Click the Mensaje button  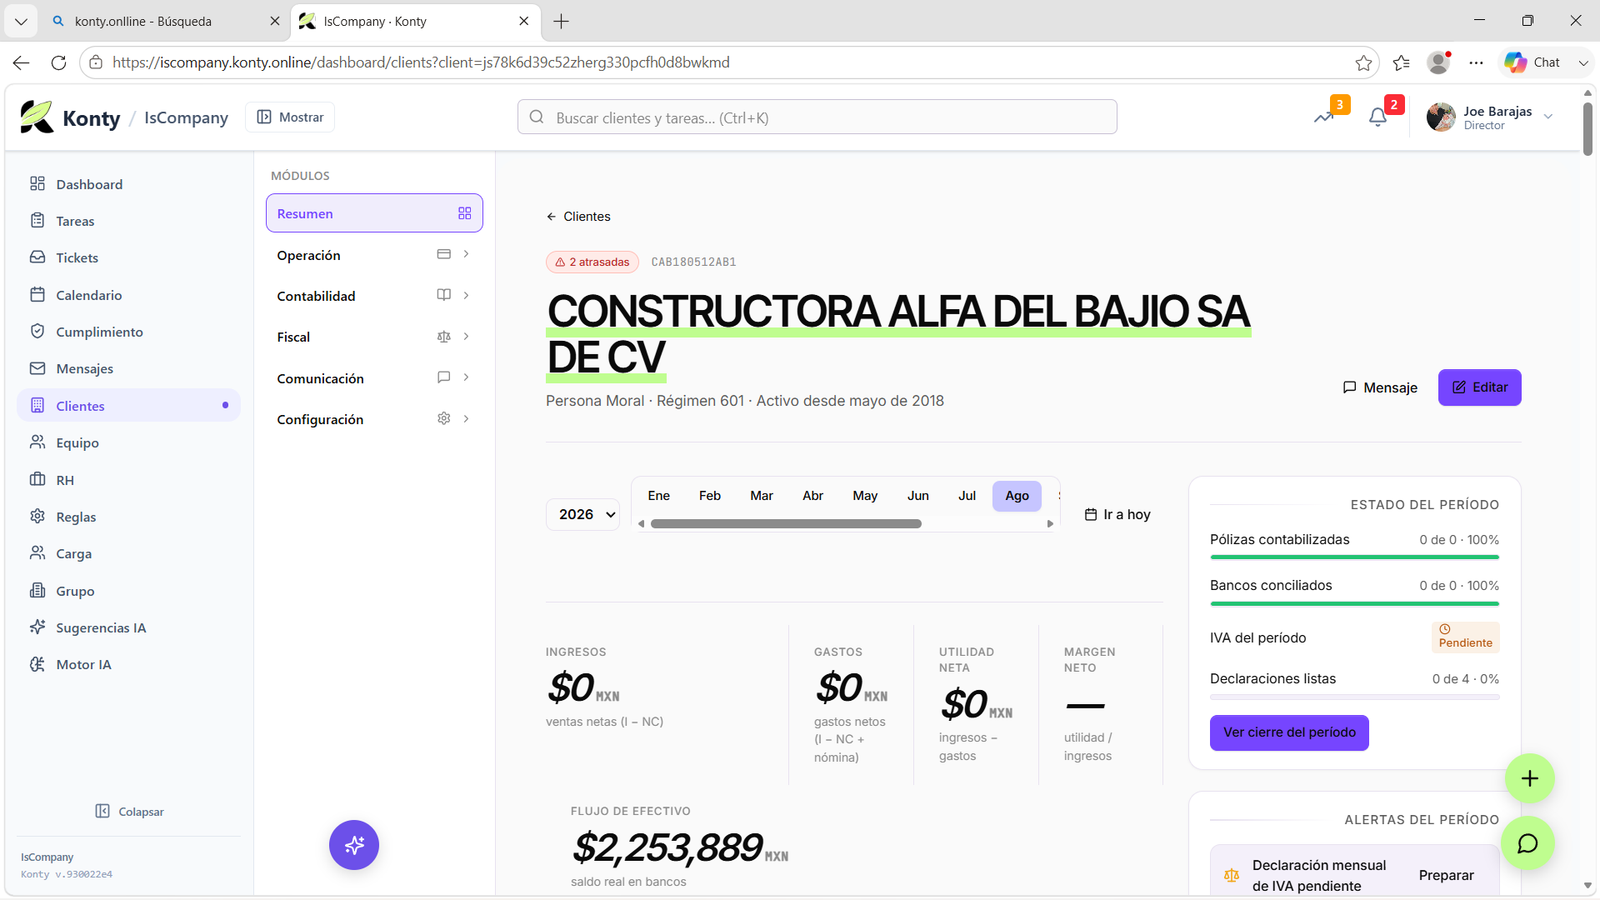(1380, 387)
